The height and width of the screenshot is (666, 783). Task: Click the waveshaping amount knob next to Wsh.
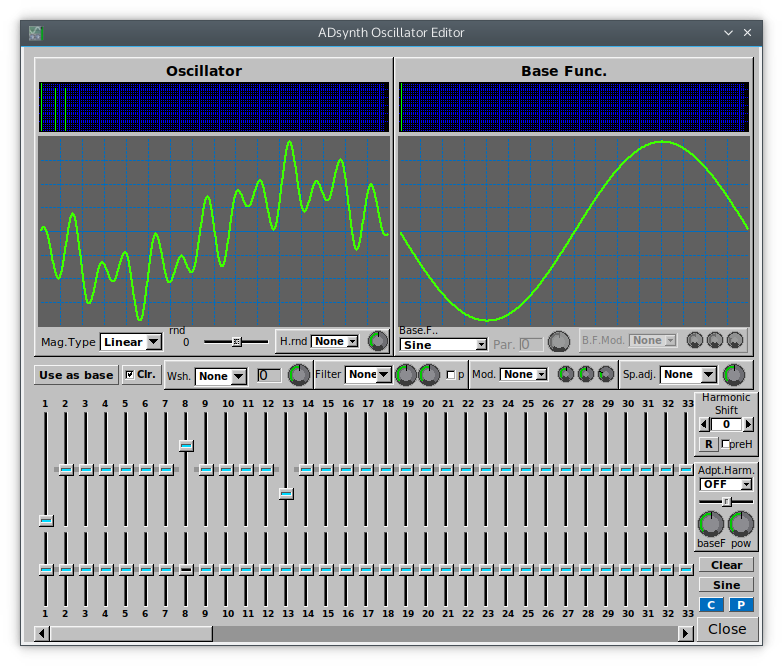299,375
